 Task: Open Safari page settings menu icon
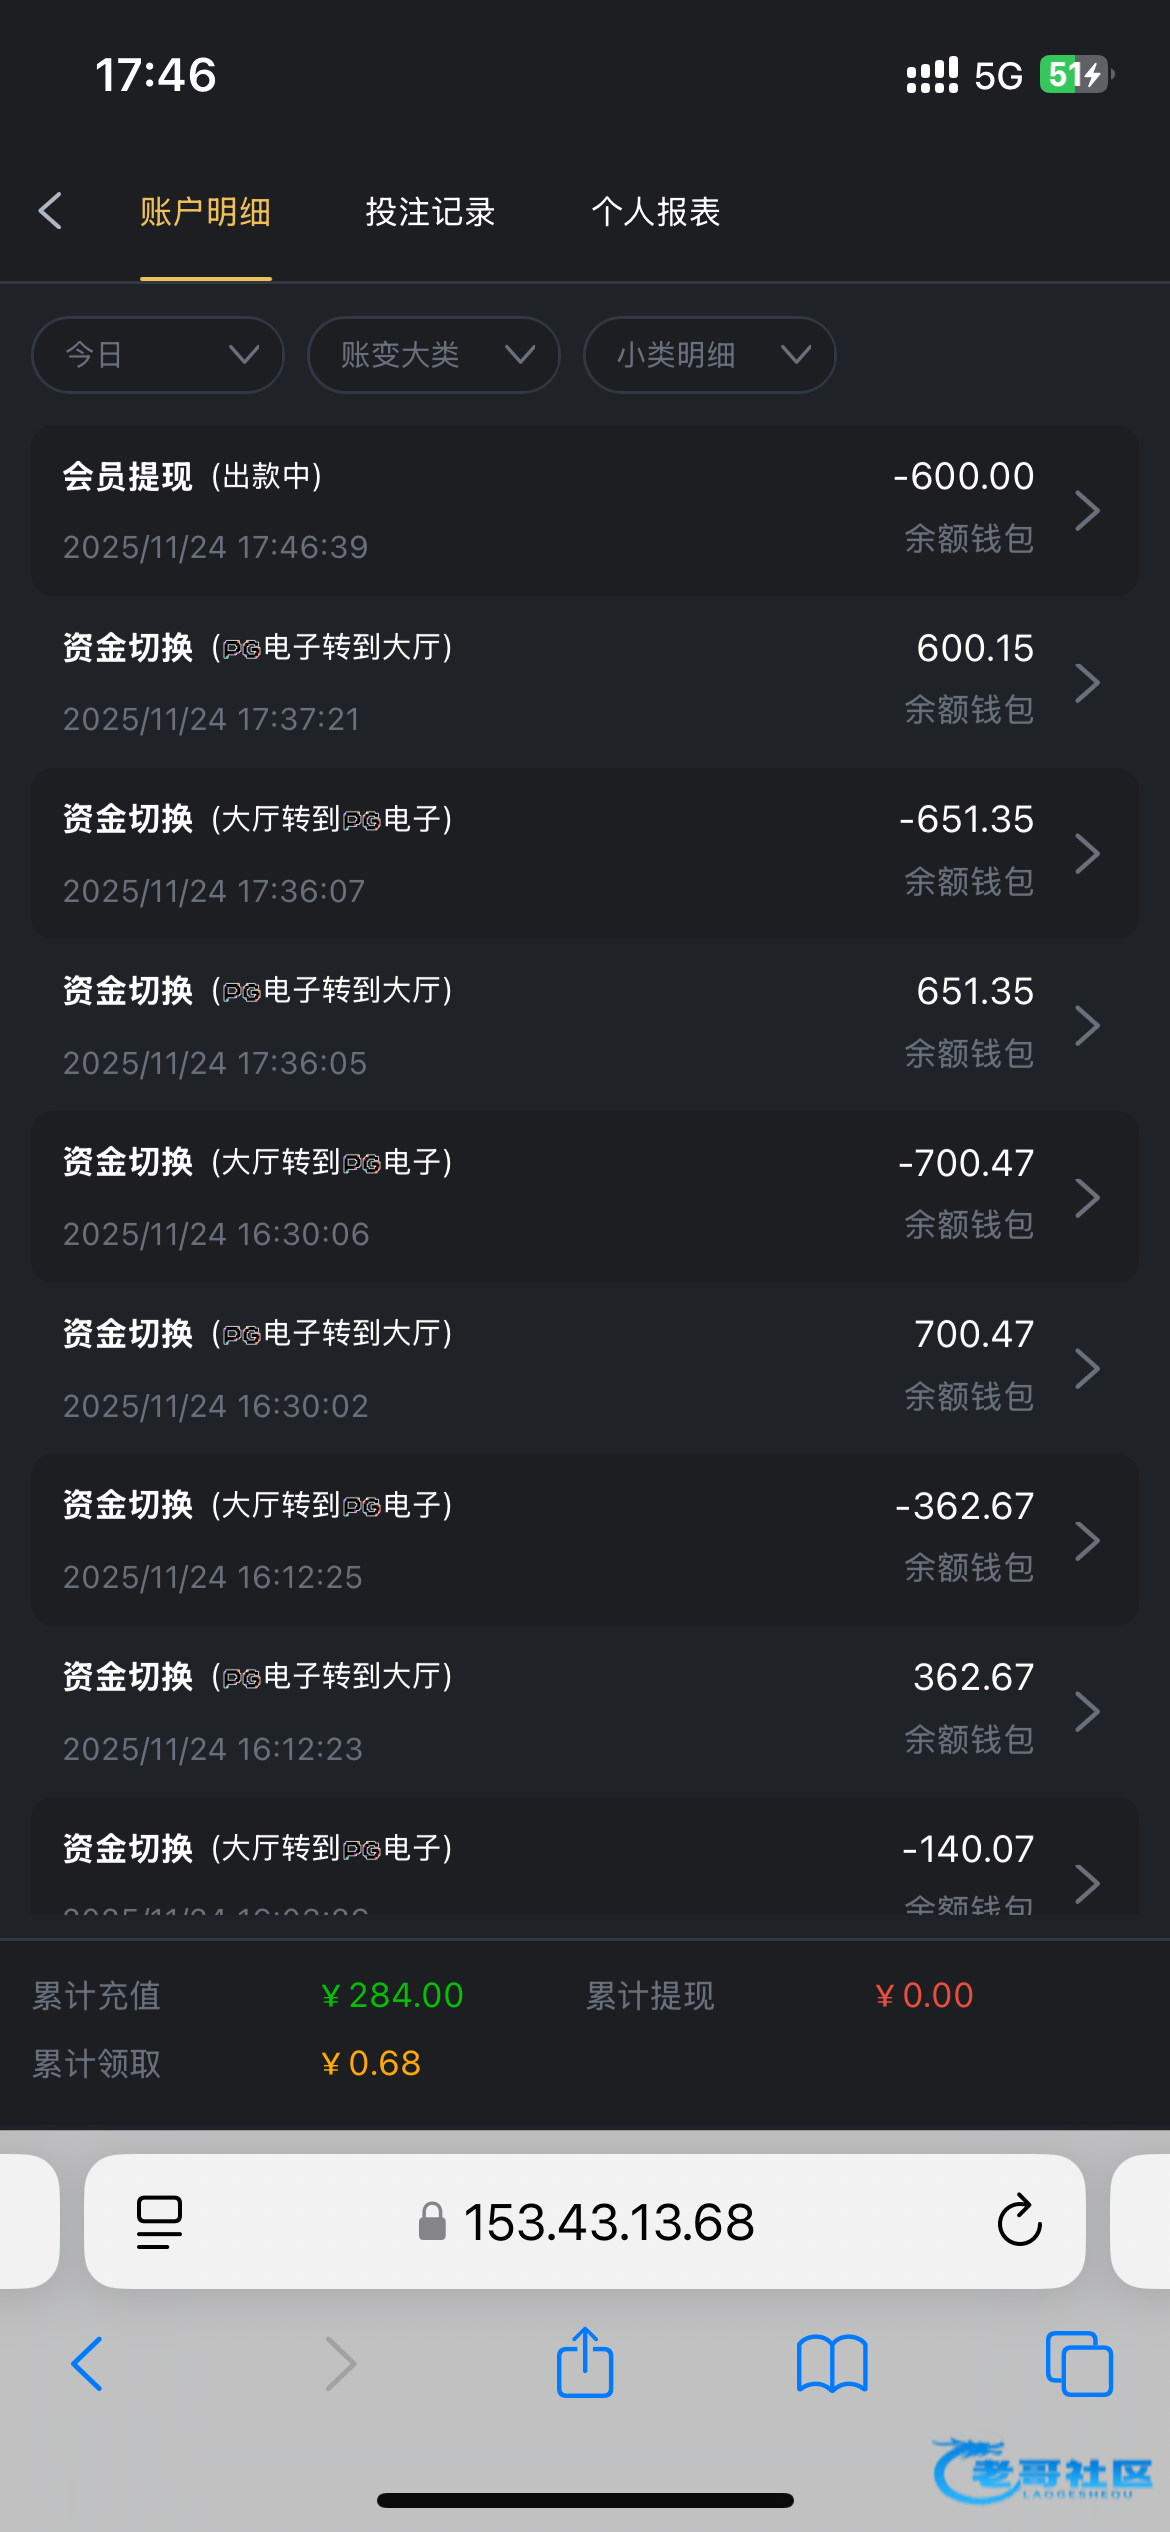tap(159, 2221)
